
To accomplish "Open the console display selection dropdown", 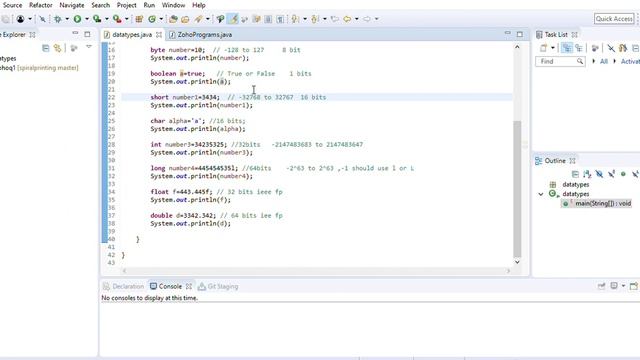I will pos(623,286).
